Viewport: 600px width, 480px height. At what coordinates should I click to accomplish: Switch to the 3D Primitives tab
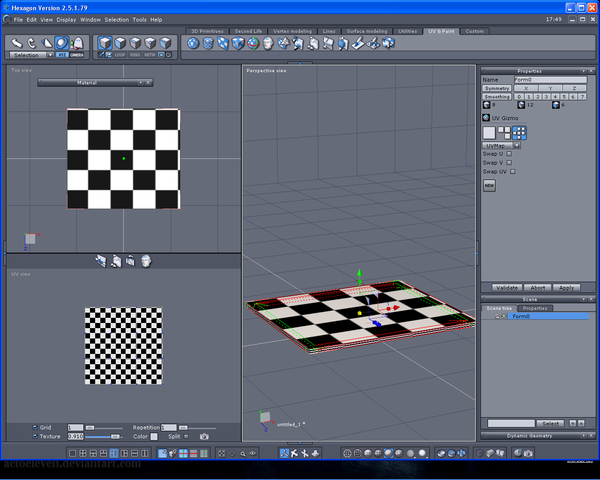(x=207, y=31)
